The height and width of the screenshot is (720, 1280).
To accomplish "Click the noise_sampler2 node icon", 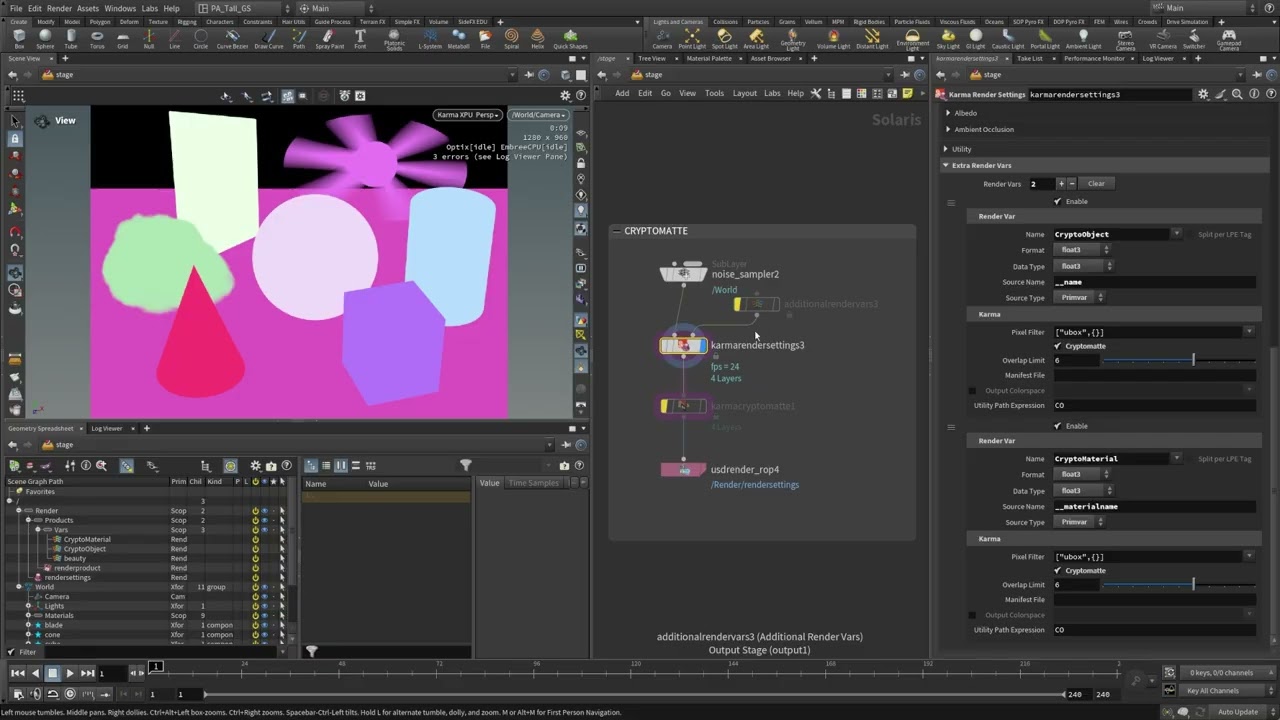I will tap(684, 273).
